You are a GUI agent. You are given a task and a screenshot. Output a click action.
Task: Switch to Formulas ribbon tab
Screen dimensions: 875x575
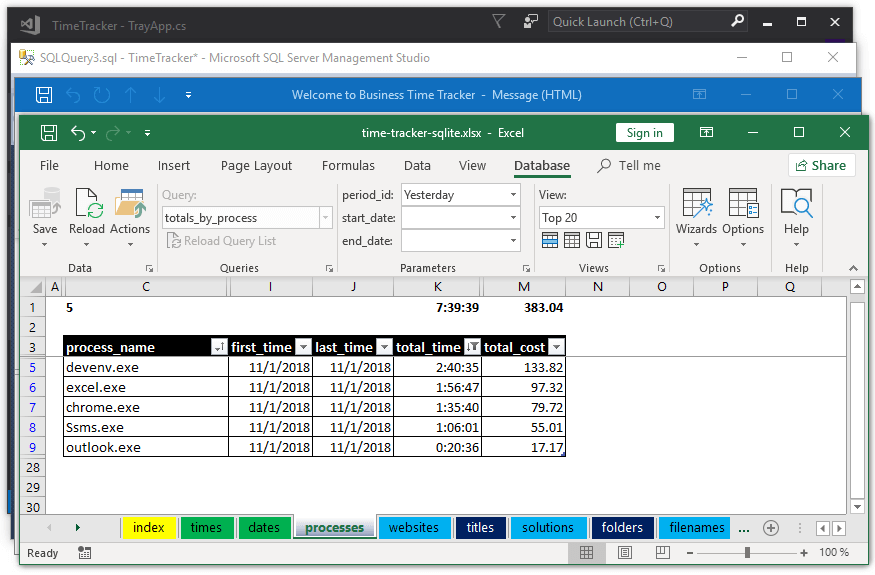(x=348, y=166)
